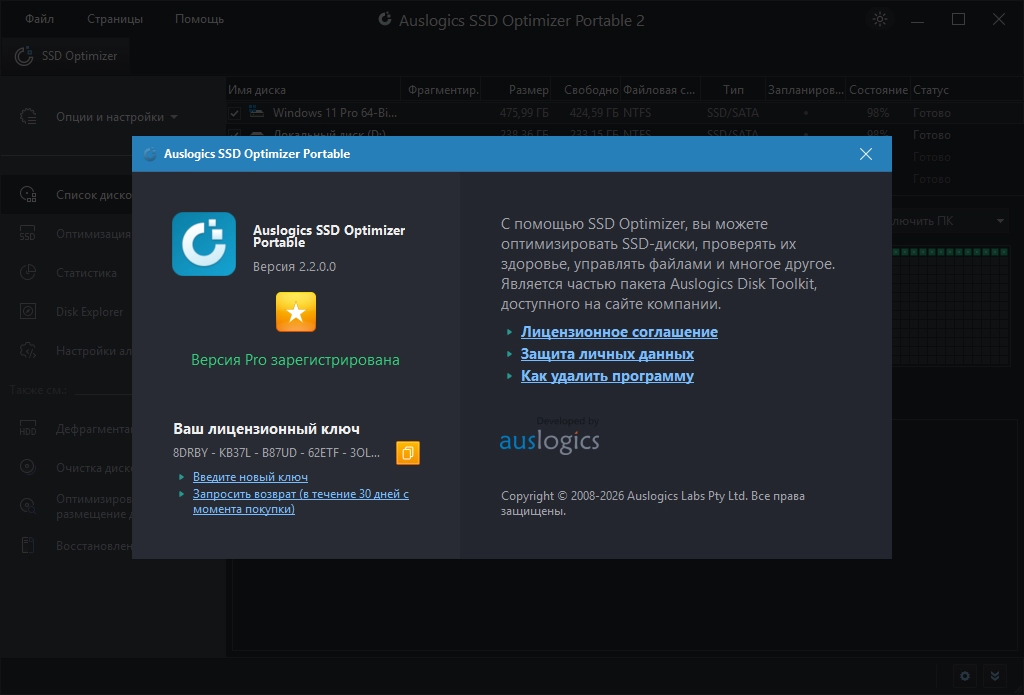Viewport: 1024px width, 695px height.
Task: Click the Disk Explorer icon
Action: 27,311
